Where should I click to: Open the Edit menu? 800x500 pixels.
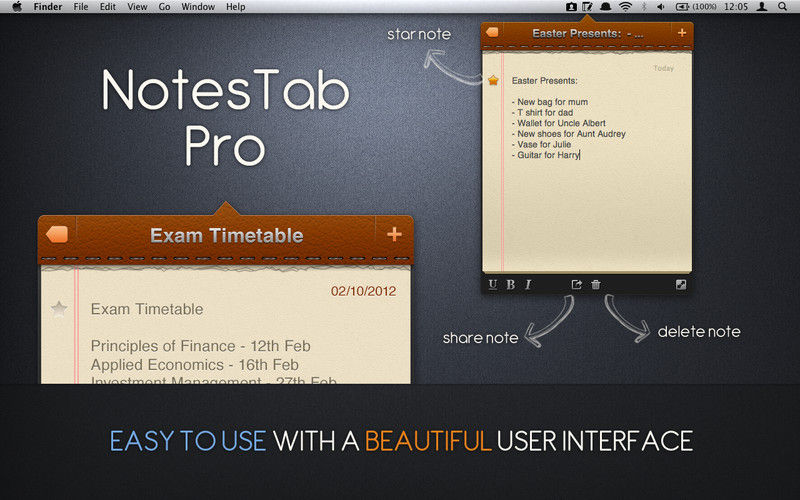[x=108, y=7]
